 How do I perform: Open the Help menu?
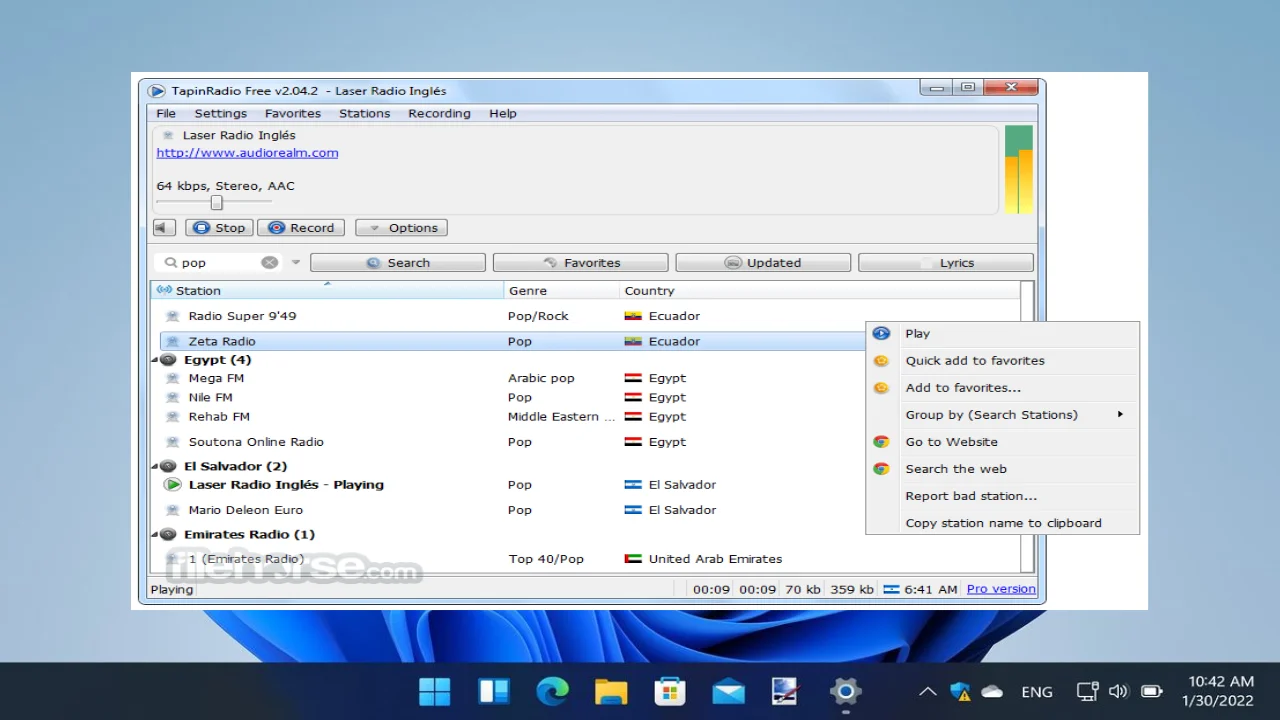(x=503, y=114)
